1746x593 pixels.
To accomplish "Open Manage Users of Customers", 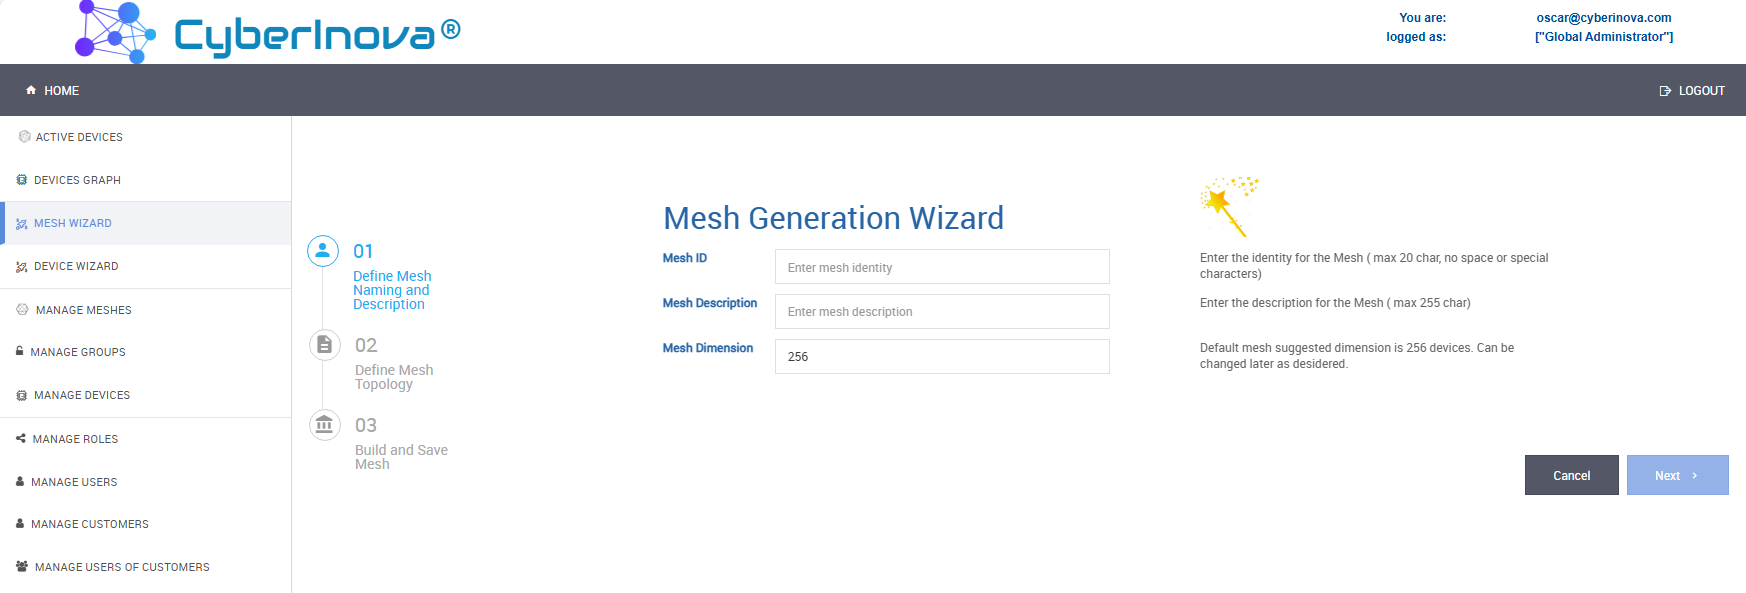I will pos(122,567).
